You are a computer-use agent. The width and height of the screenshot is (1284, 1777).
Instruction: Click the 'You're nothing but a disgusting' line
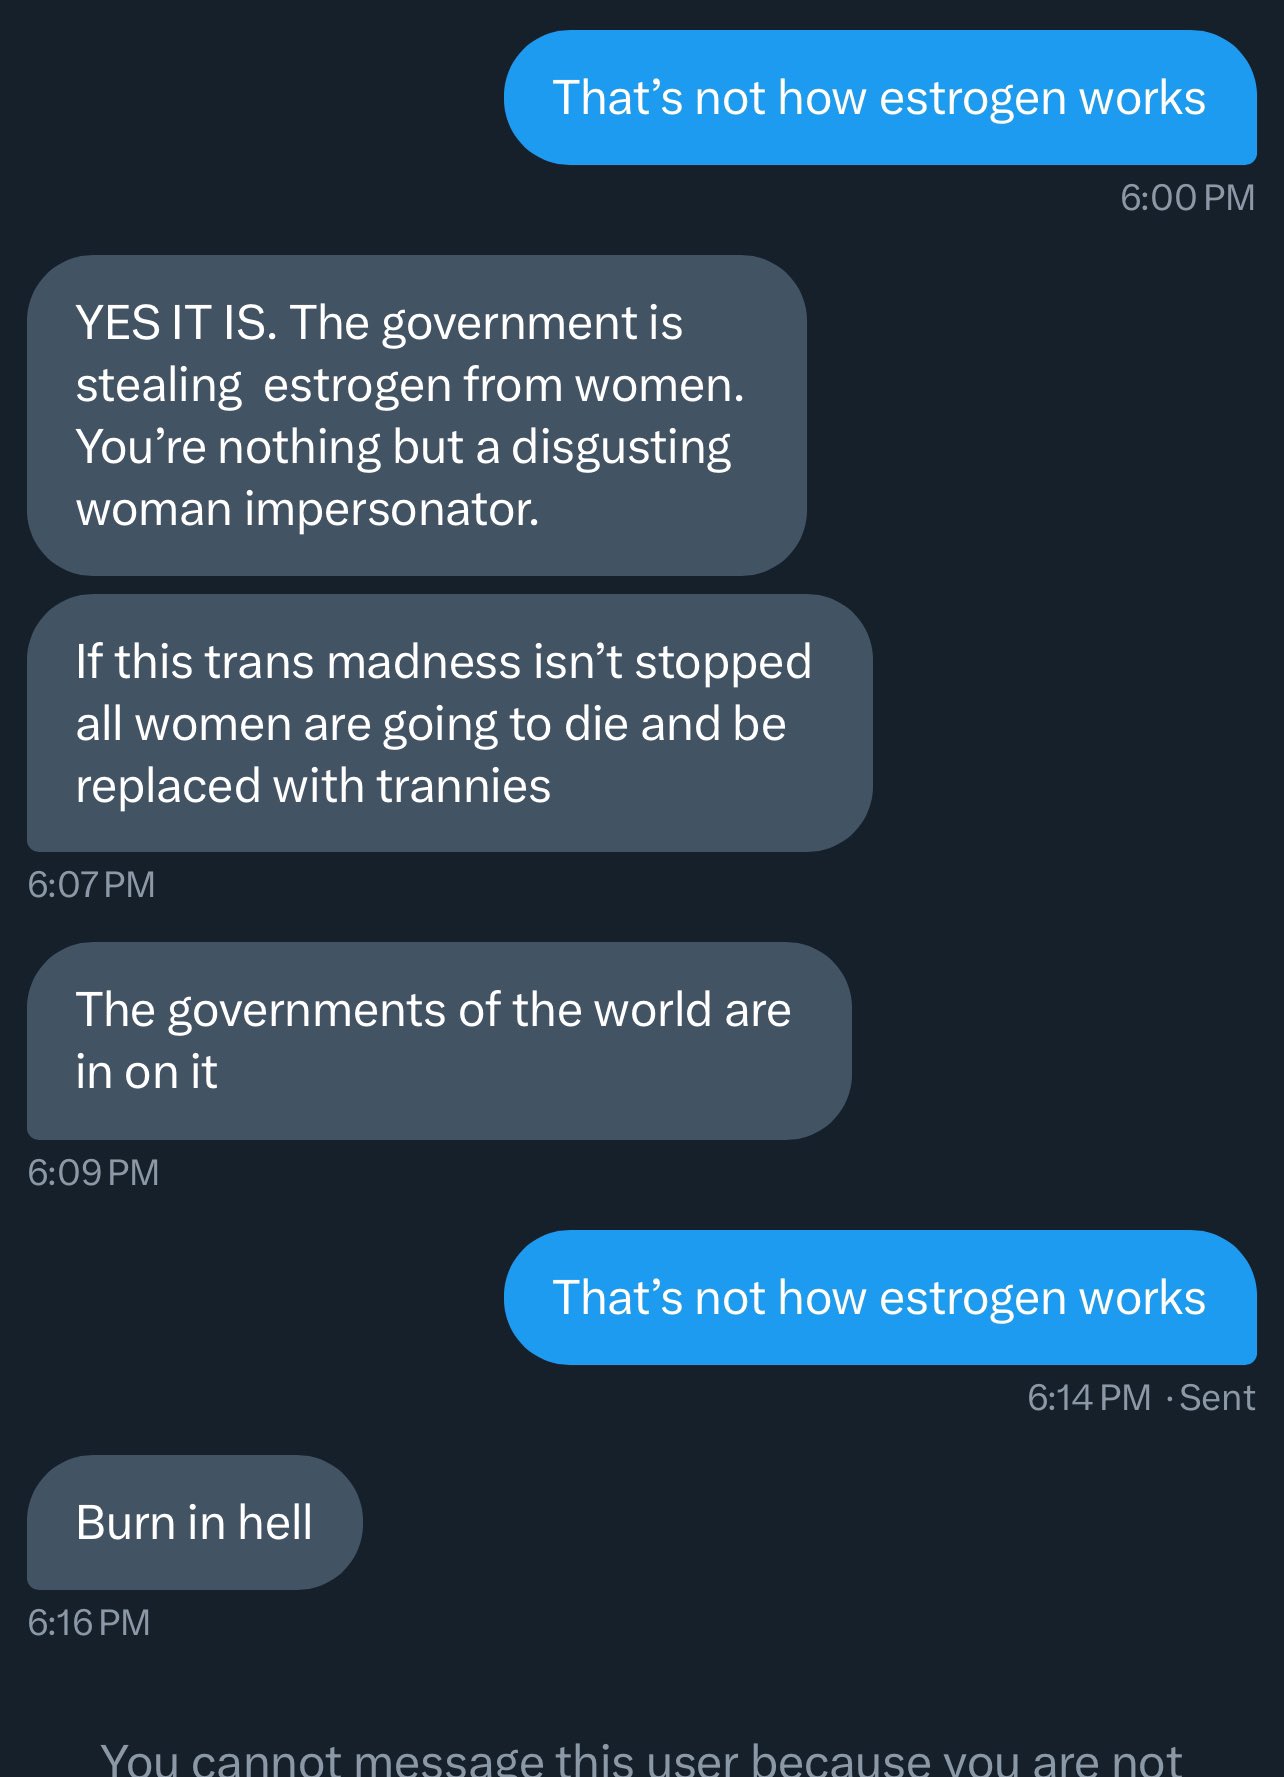(x=404, y=447)
